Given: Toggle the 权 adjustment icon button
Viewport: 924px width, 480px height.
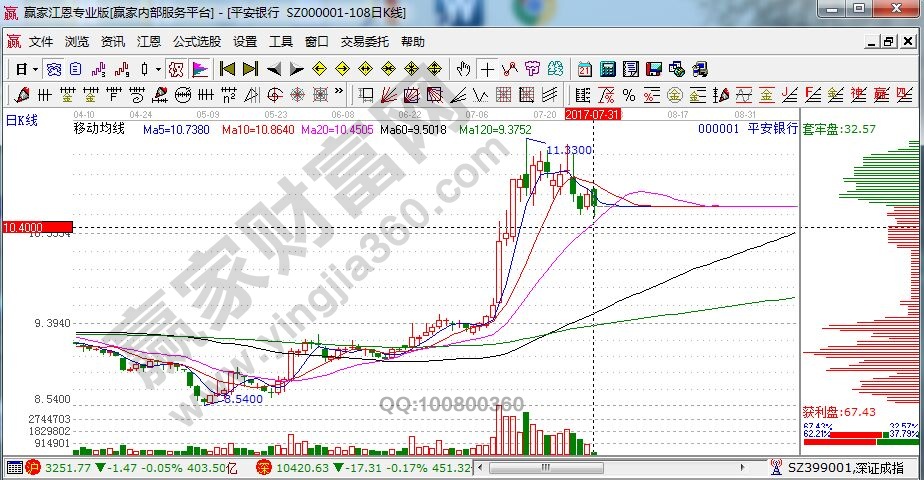Looking at the screenshot, I should pos(175,69).
